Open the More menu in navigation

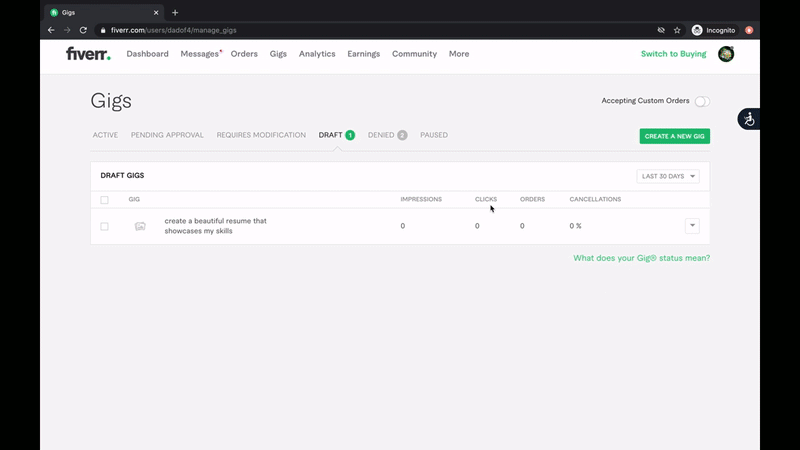click(459, 54)
